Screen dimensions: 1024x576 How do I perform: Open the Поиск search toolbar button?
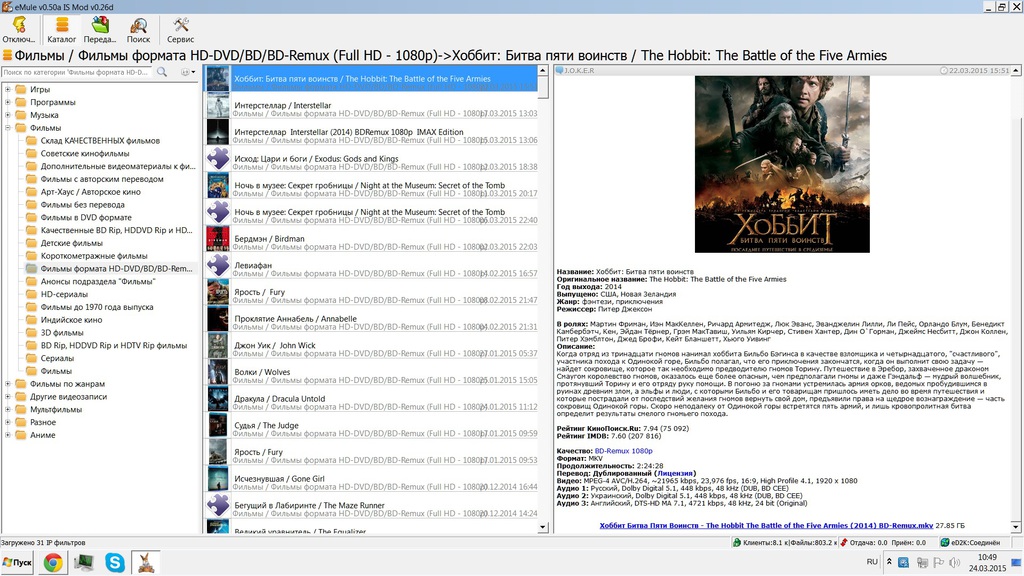tap(138, 30)
